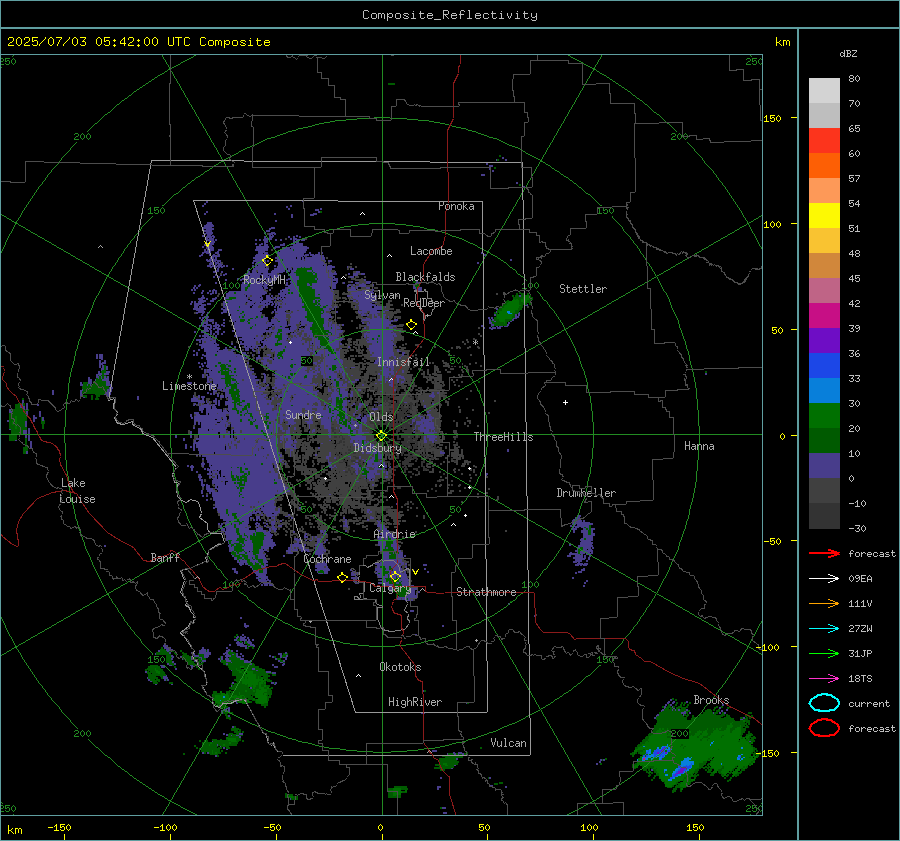Screen dimensions: 900x841
Task: Click the HighRiver city label
Action: pyautogui.click(x=415, y=702)
